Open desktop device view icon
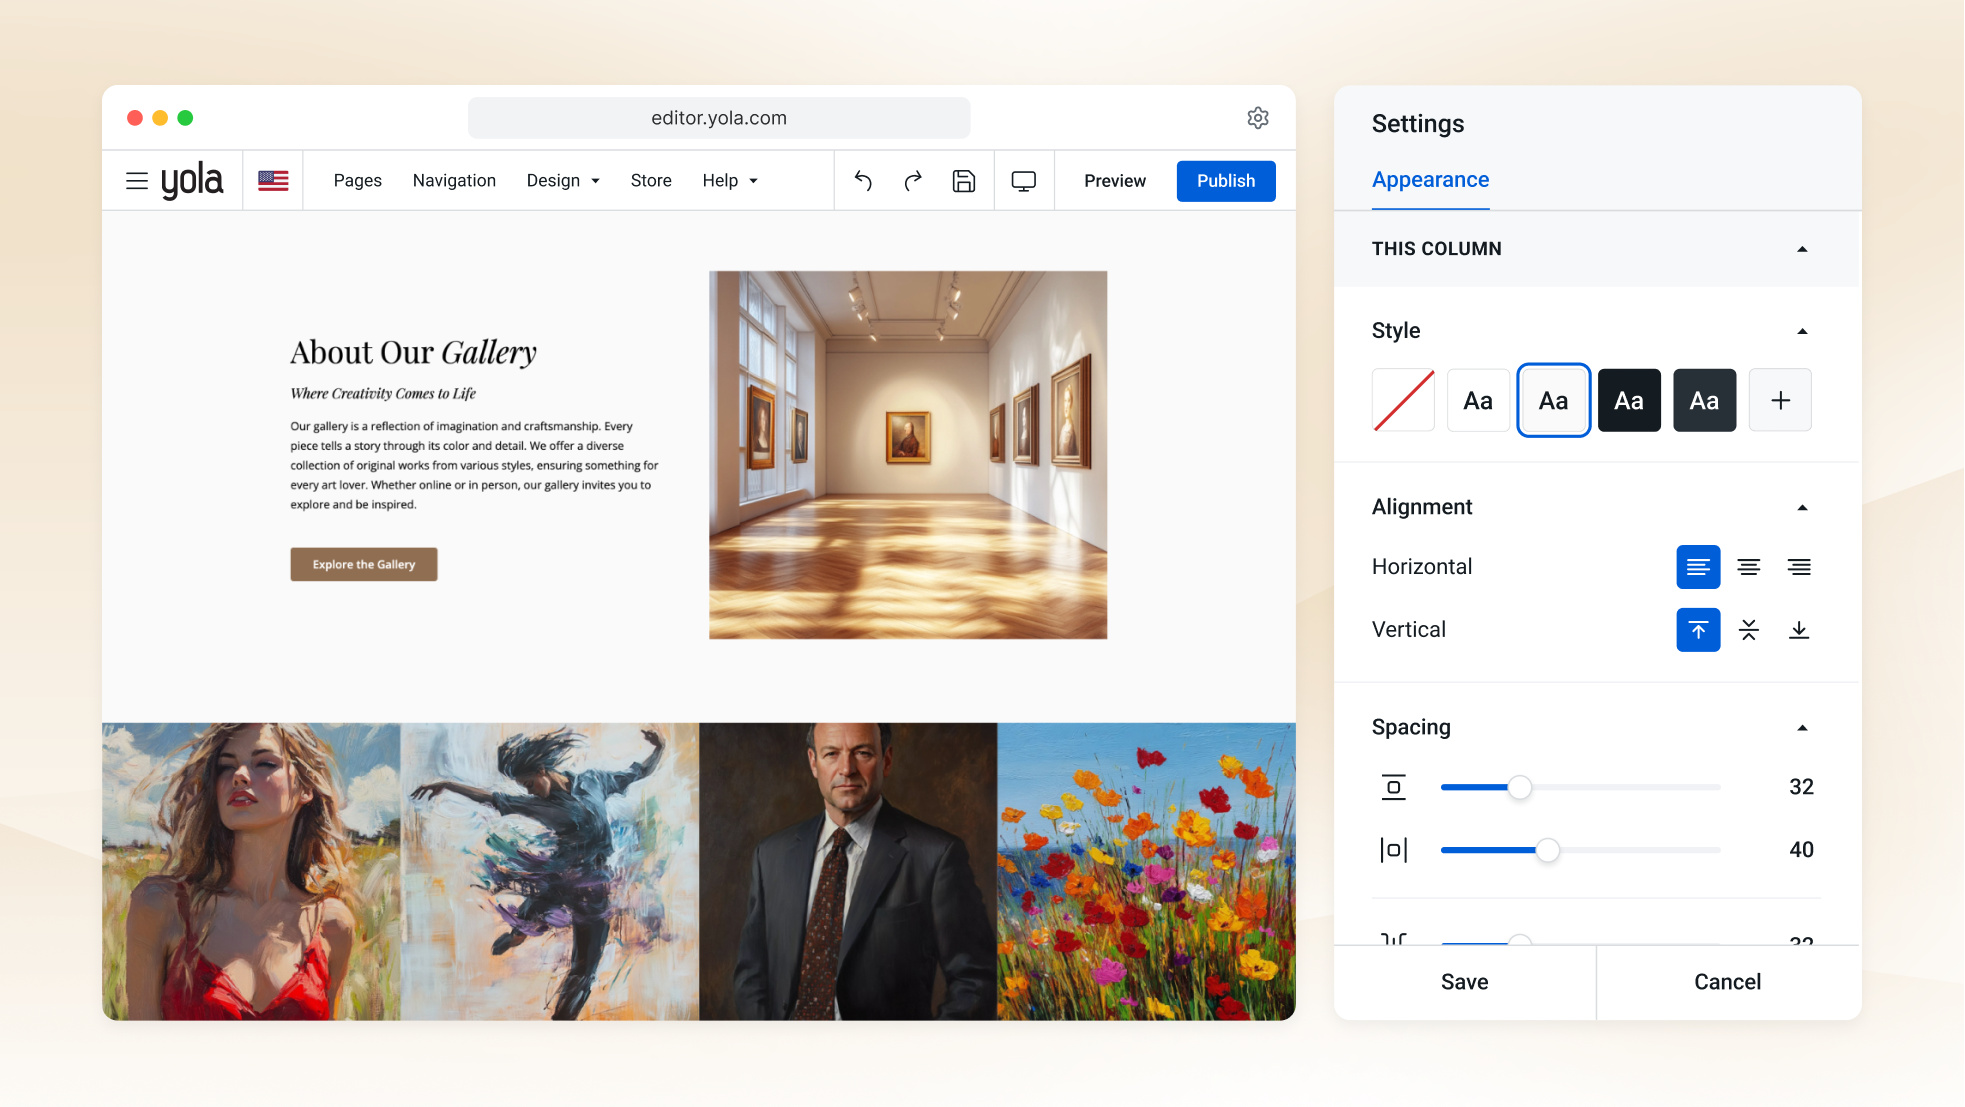This screenshot has width=1965, height=1107. tap(1024, 181)
